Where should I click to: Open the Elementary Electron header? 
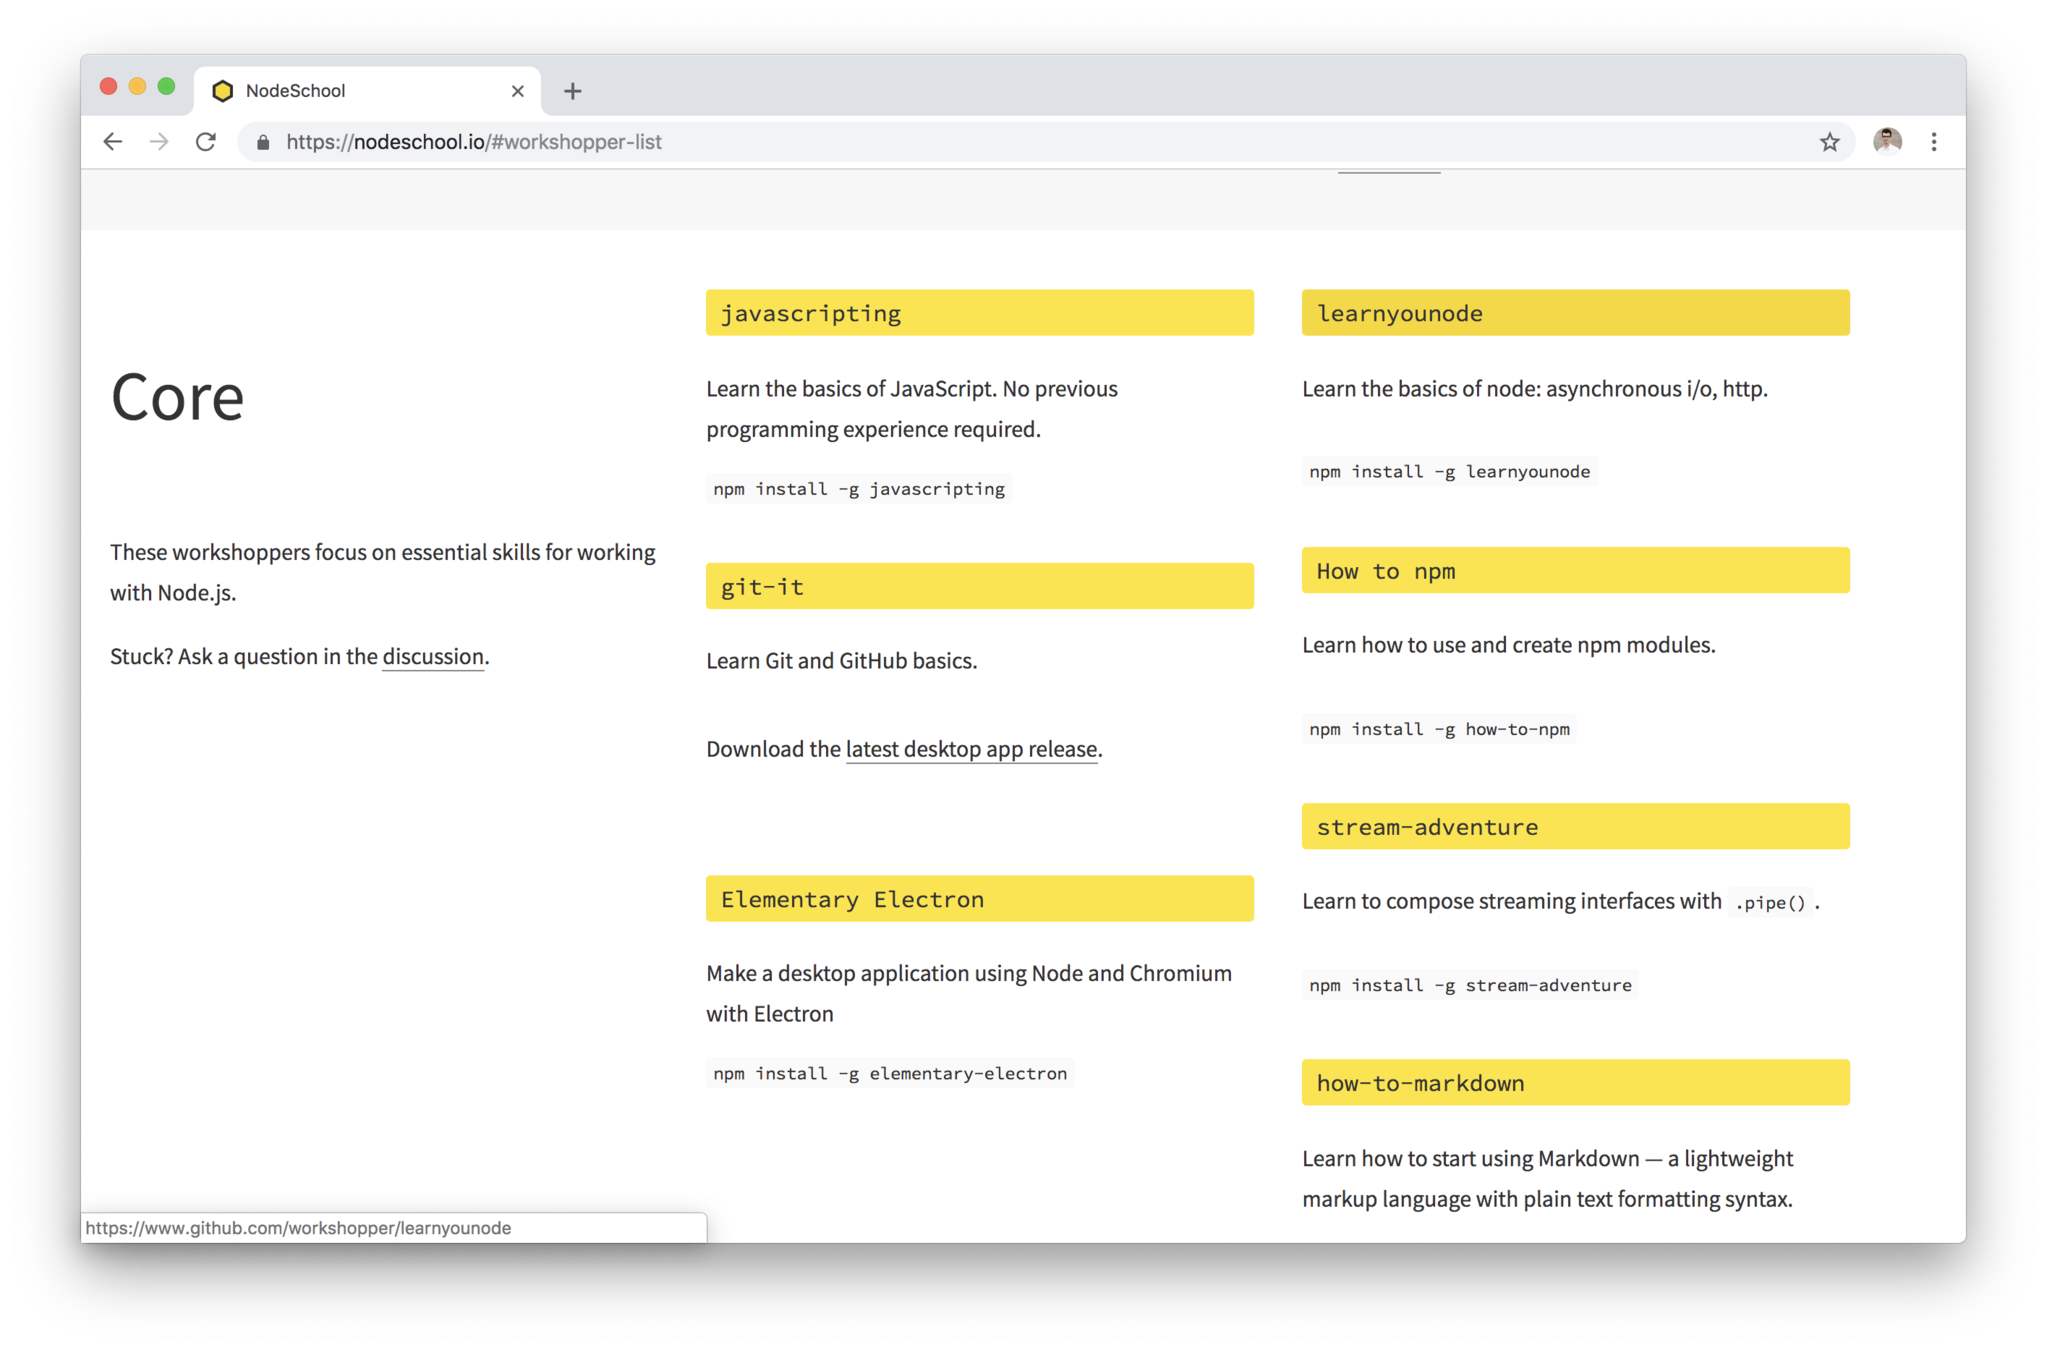[978, 899]
